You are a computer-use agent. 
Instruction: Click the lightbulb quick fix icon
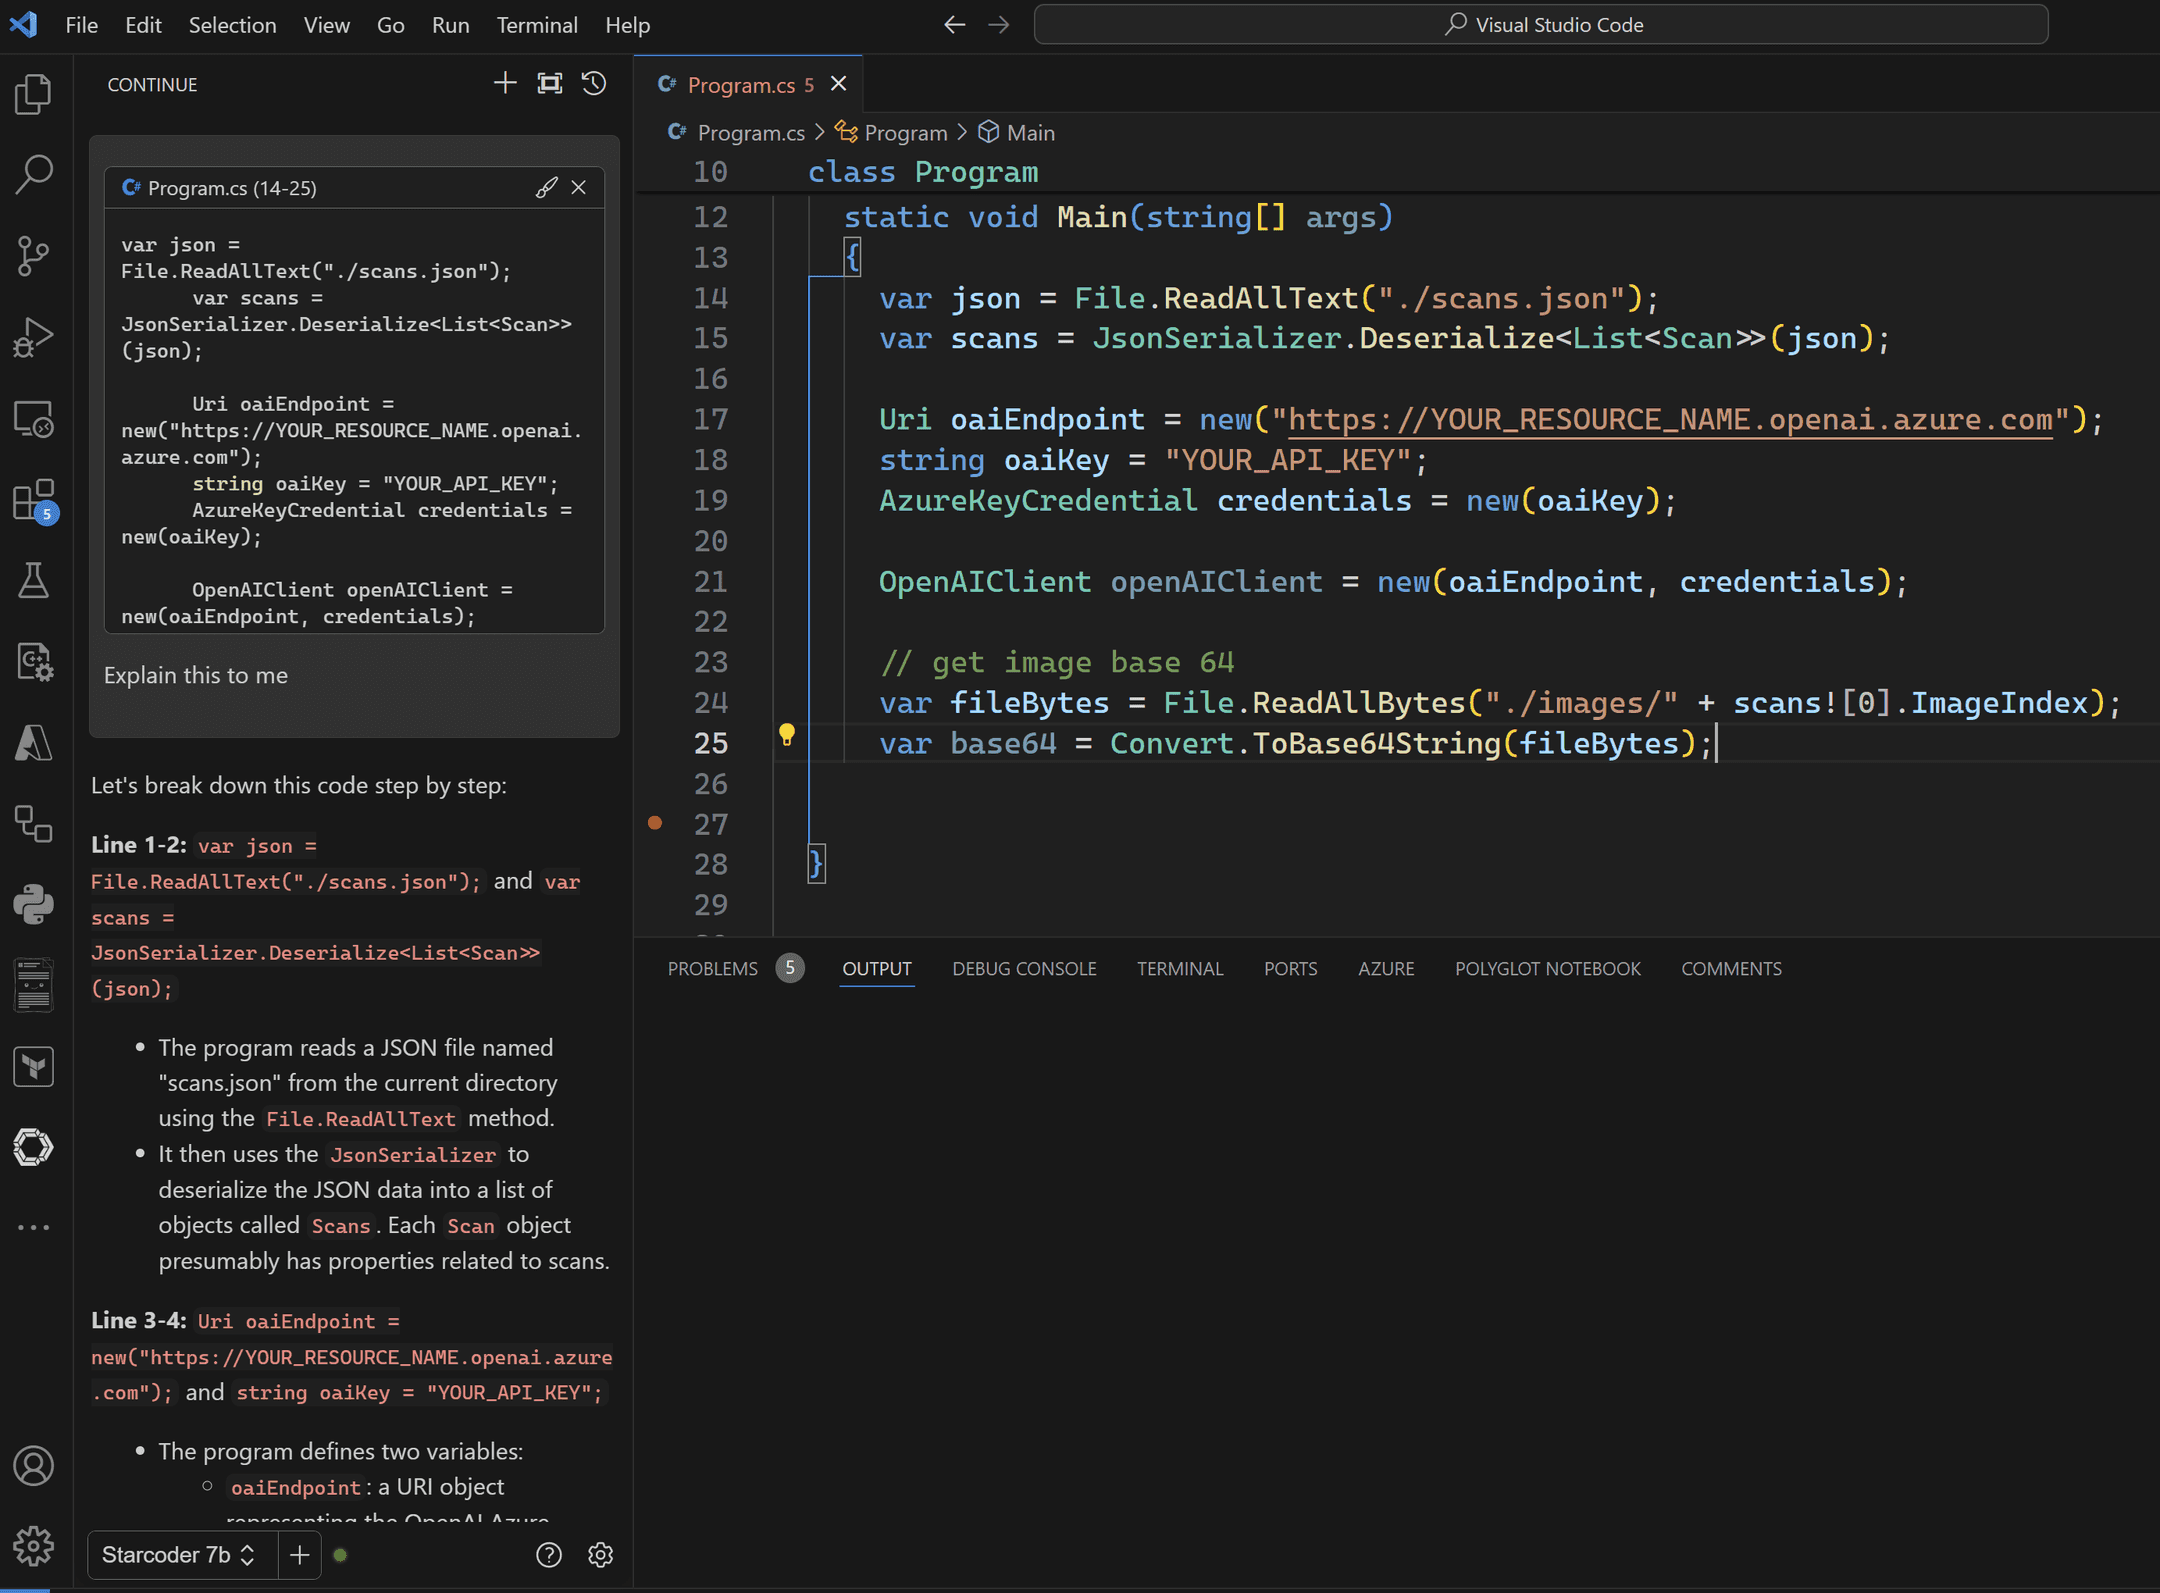(x=787, y=735)
